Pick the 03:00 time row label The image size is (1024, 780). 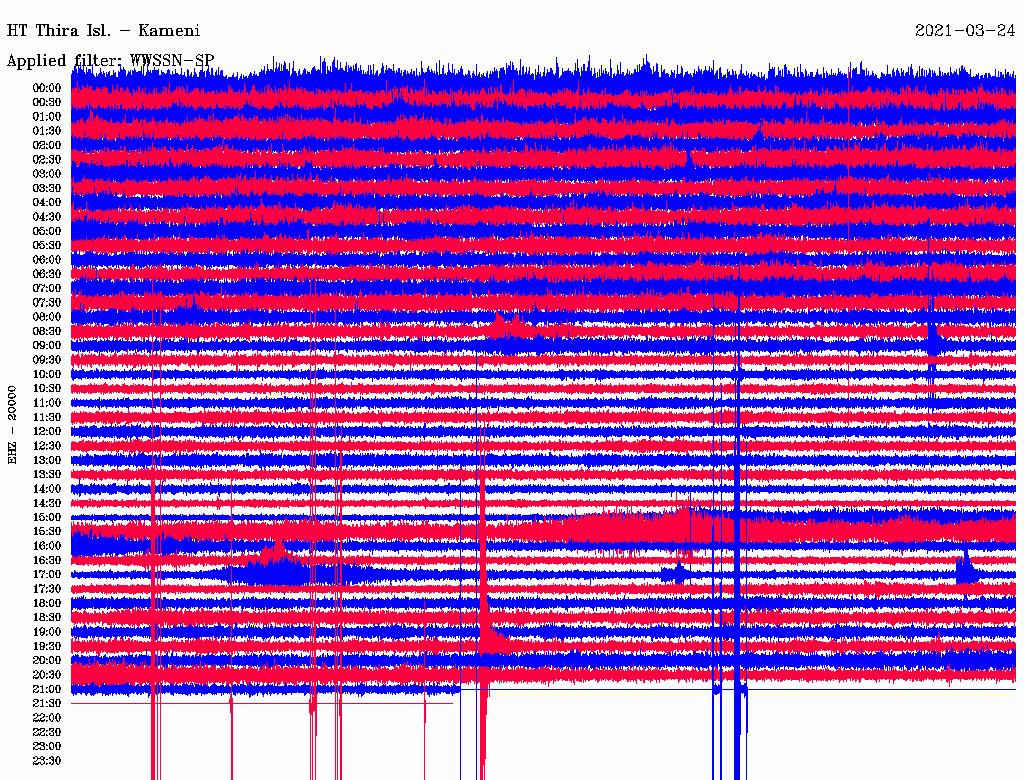(x=47, y=174)
